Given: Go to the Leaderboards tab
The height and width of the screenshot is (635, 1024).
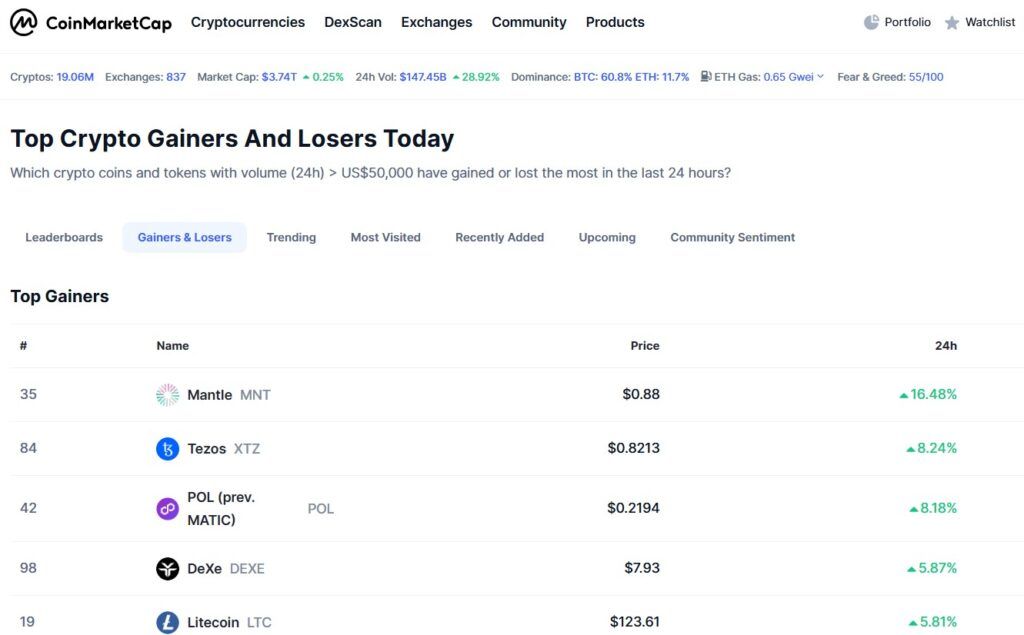Looking at the screenshot, I should click(64, 238).
